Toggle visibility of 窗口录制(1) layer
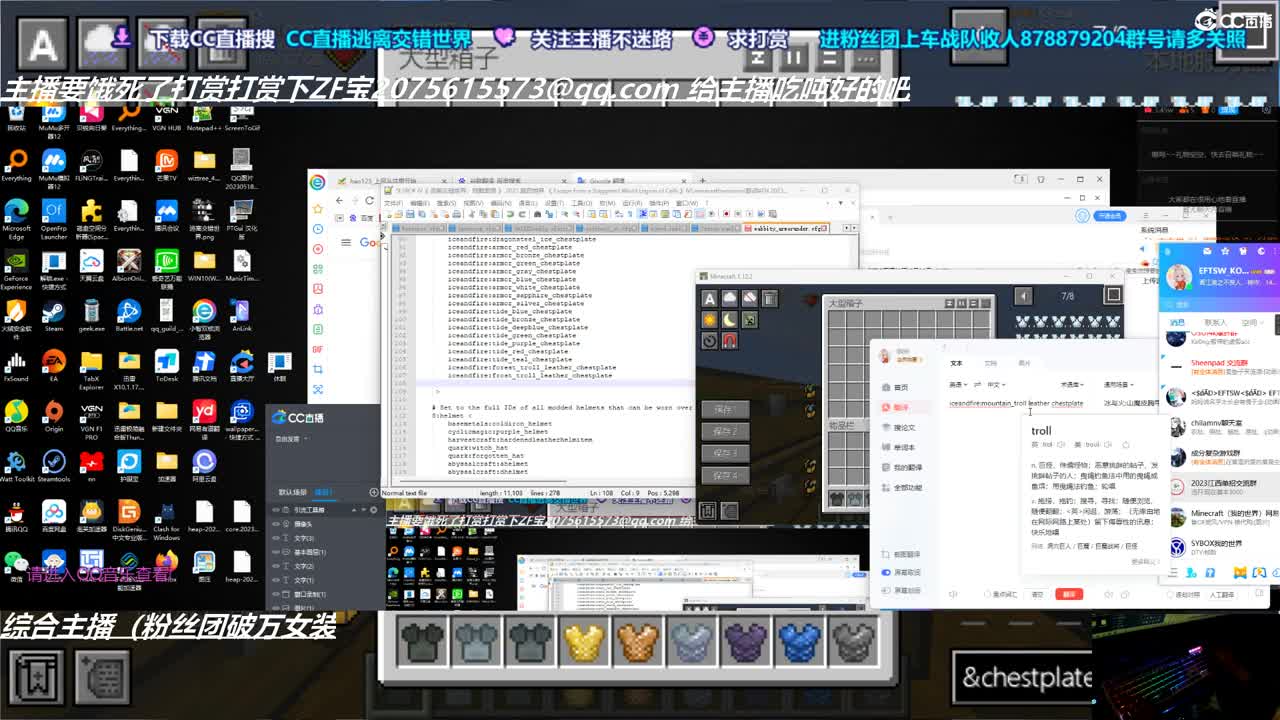 [277, 594]
